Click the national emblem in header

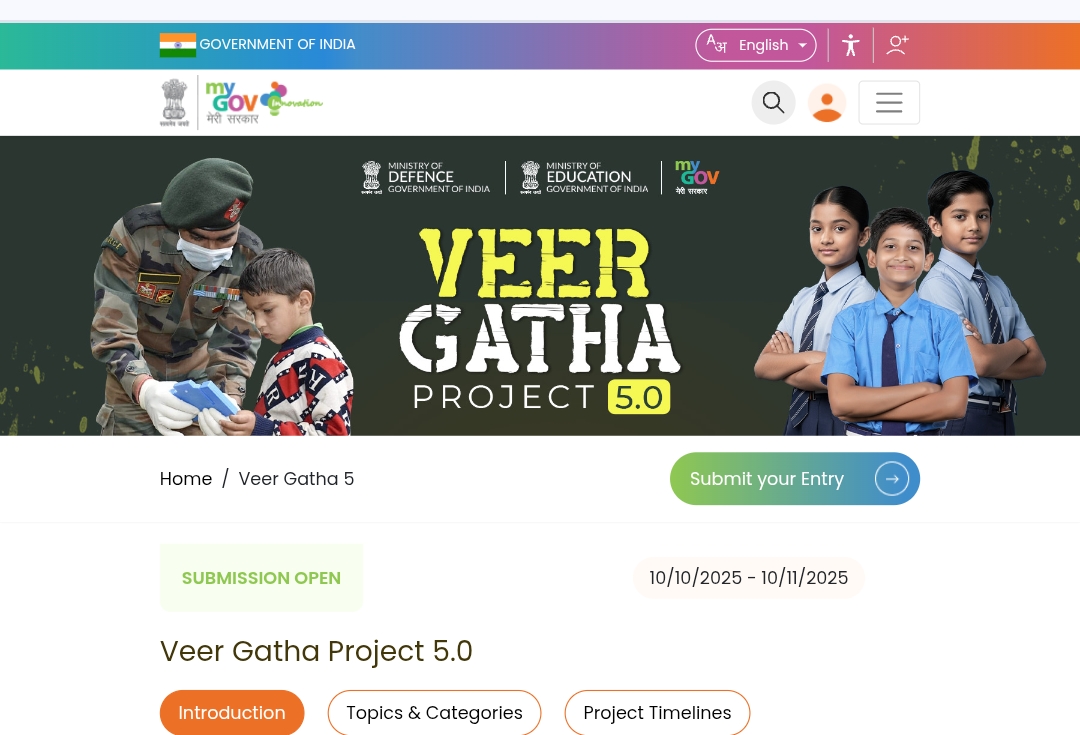coord(174,103)
